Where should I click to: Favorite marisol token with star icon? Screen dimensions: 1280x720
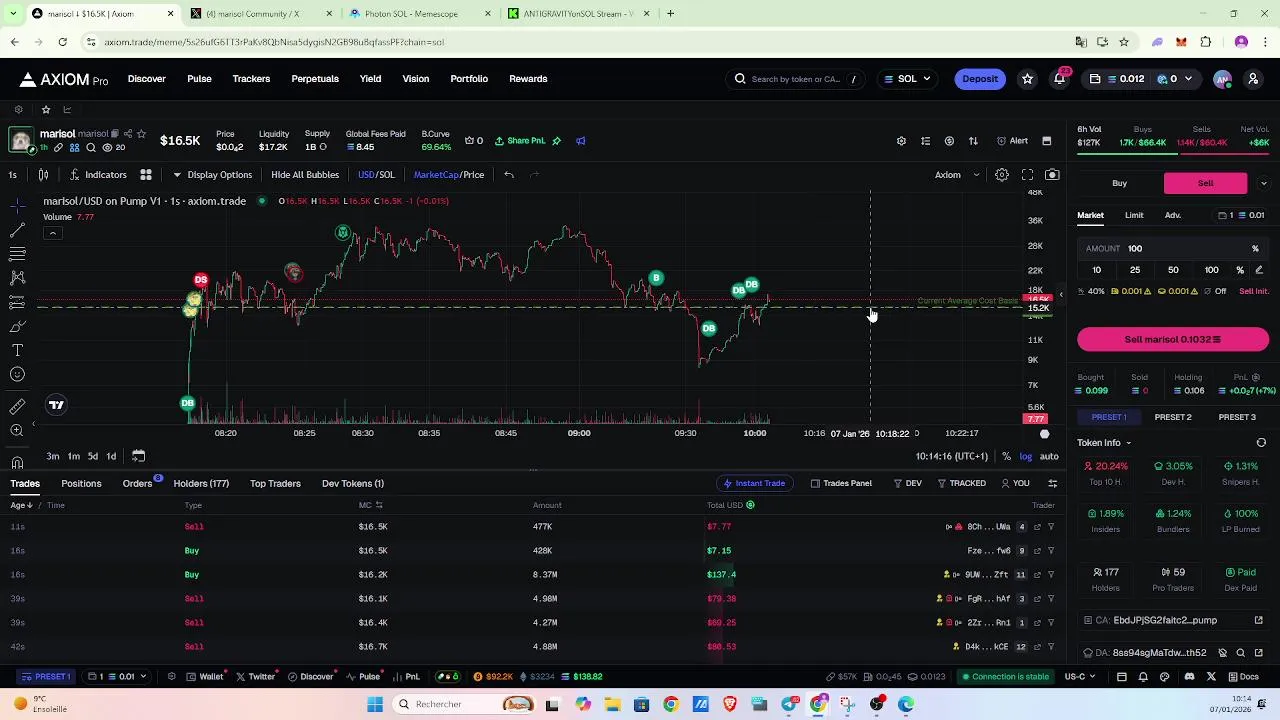(x=141, y=134)
